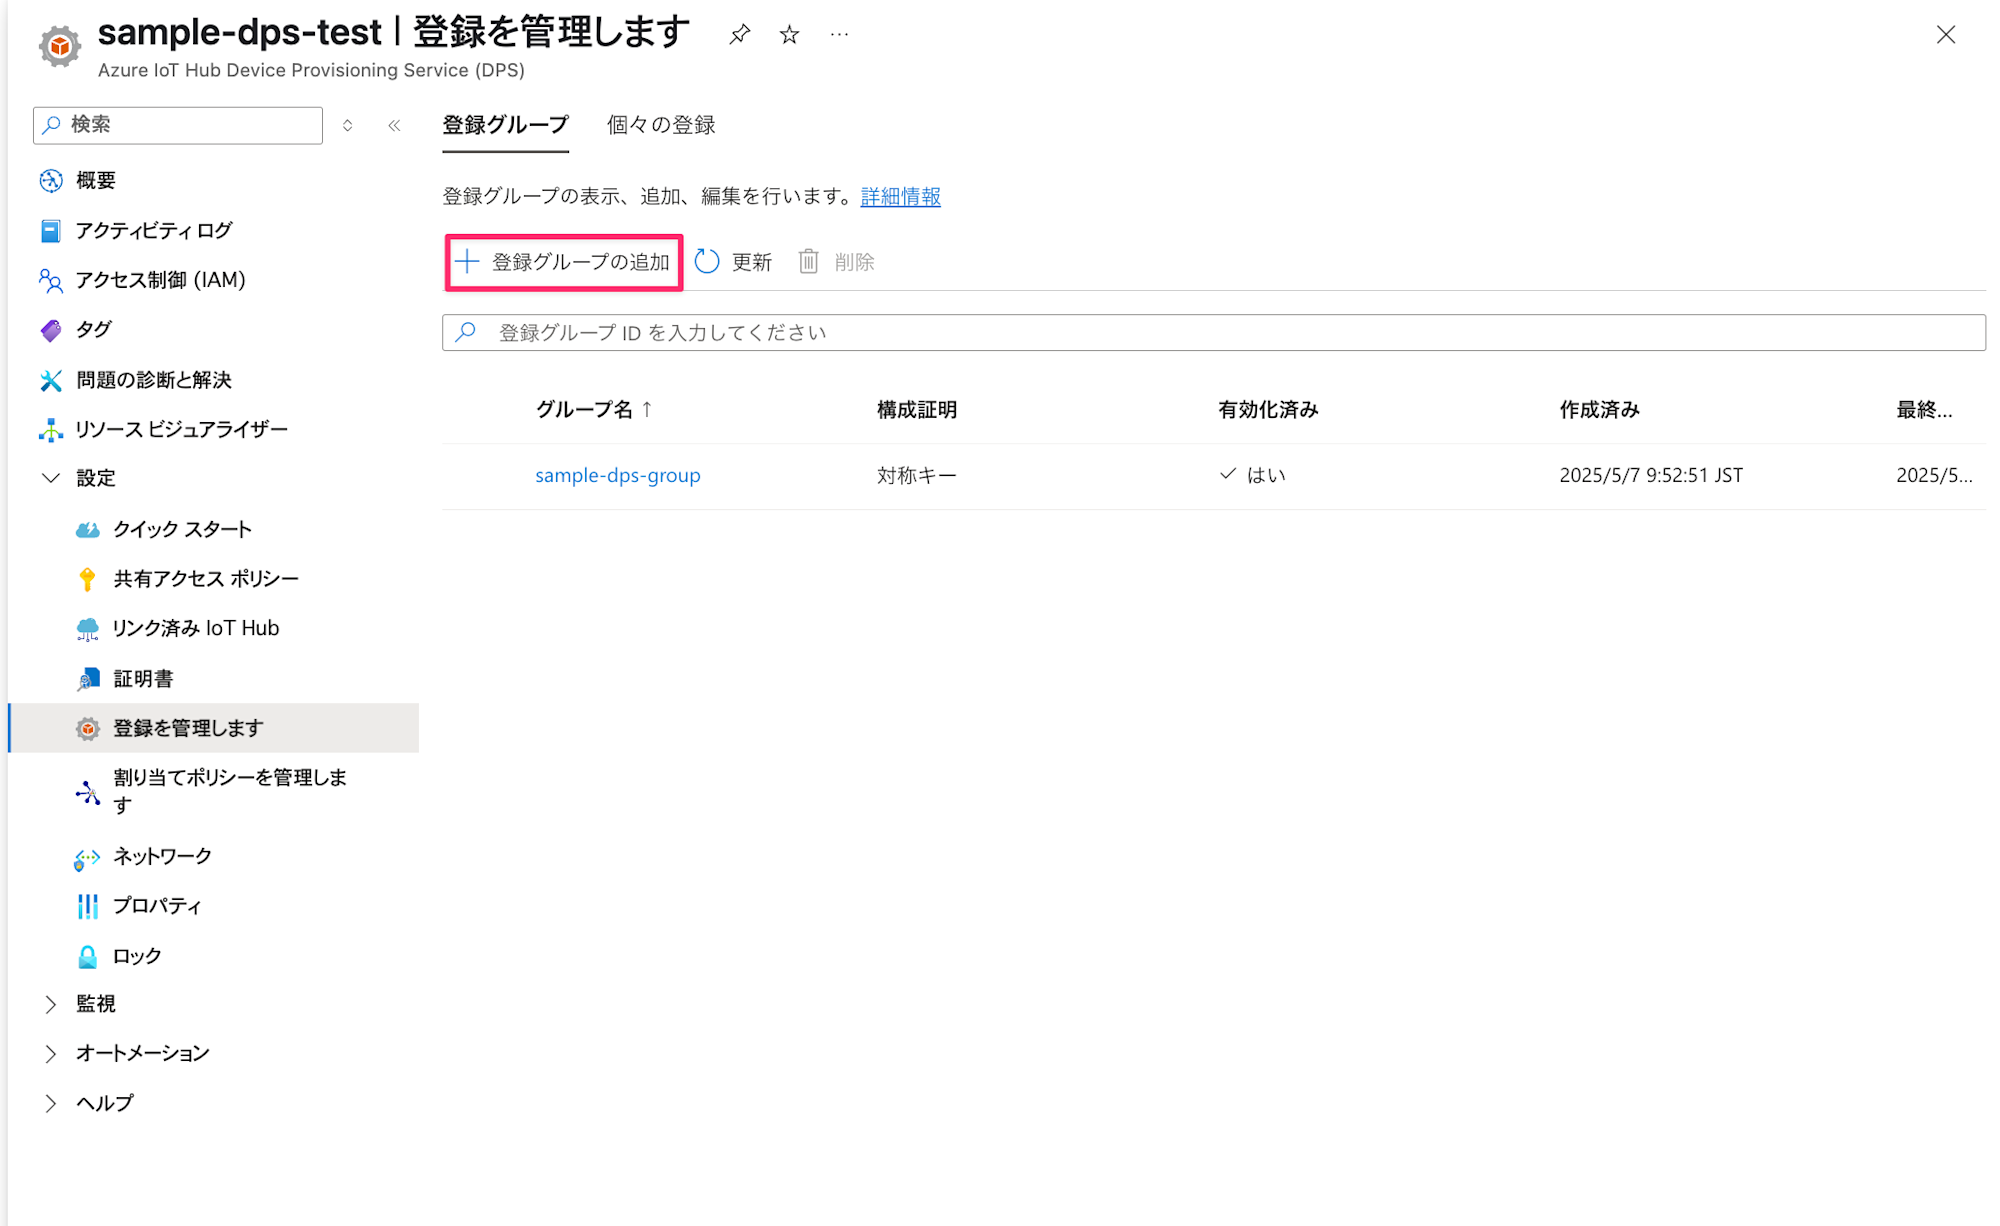
Task: Collapse the 設定 section chevron
Action: coord(50,478)
